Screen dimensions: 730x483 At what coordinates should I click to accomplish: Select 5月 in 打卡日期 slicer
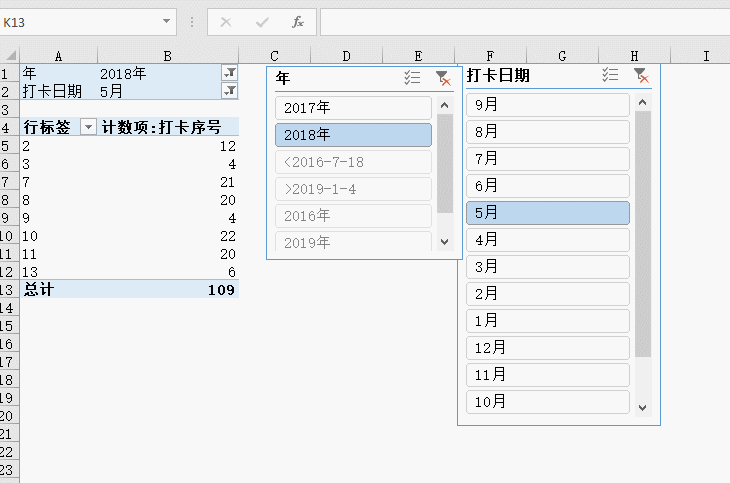548,213
